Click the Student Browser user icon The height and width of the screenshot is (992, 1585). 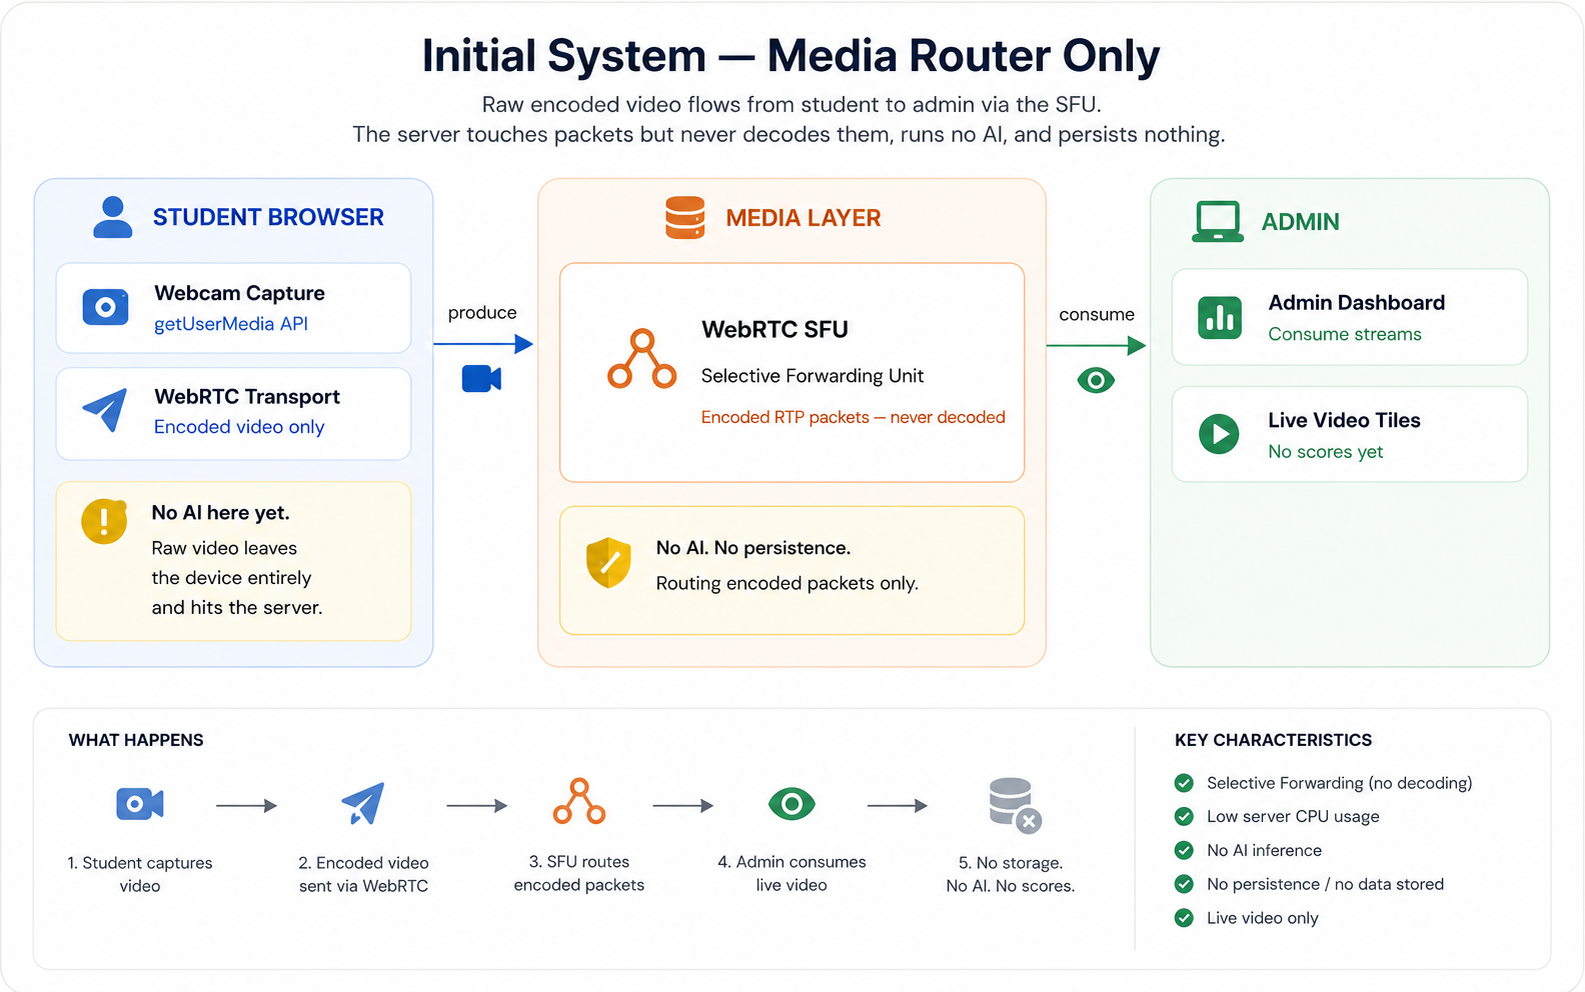tap(112, 217)
